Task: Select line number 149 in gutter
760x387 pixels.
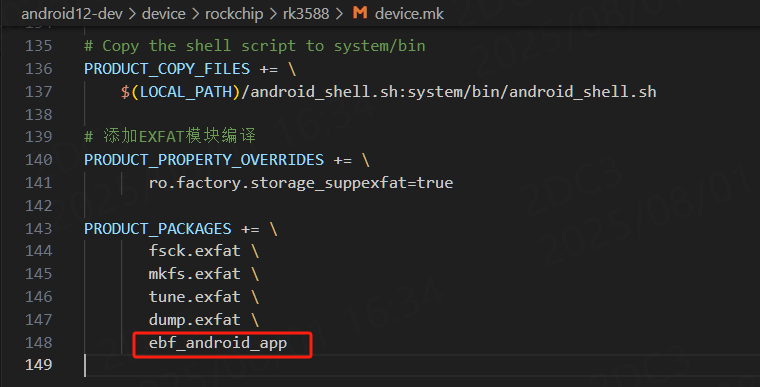Action: click(38, 364)
